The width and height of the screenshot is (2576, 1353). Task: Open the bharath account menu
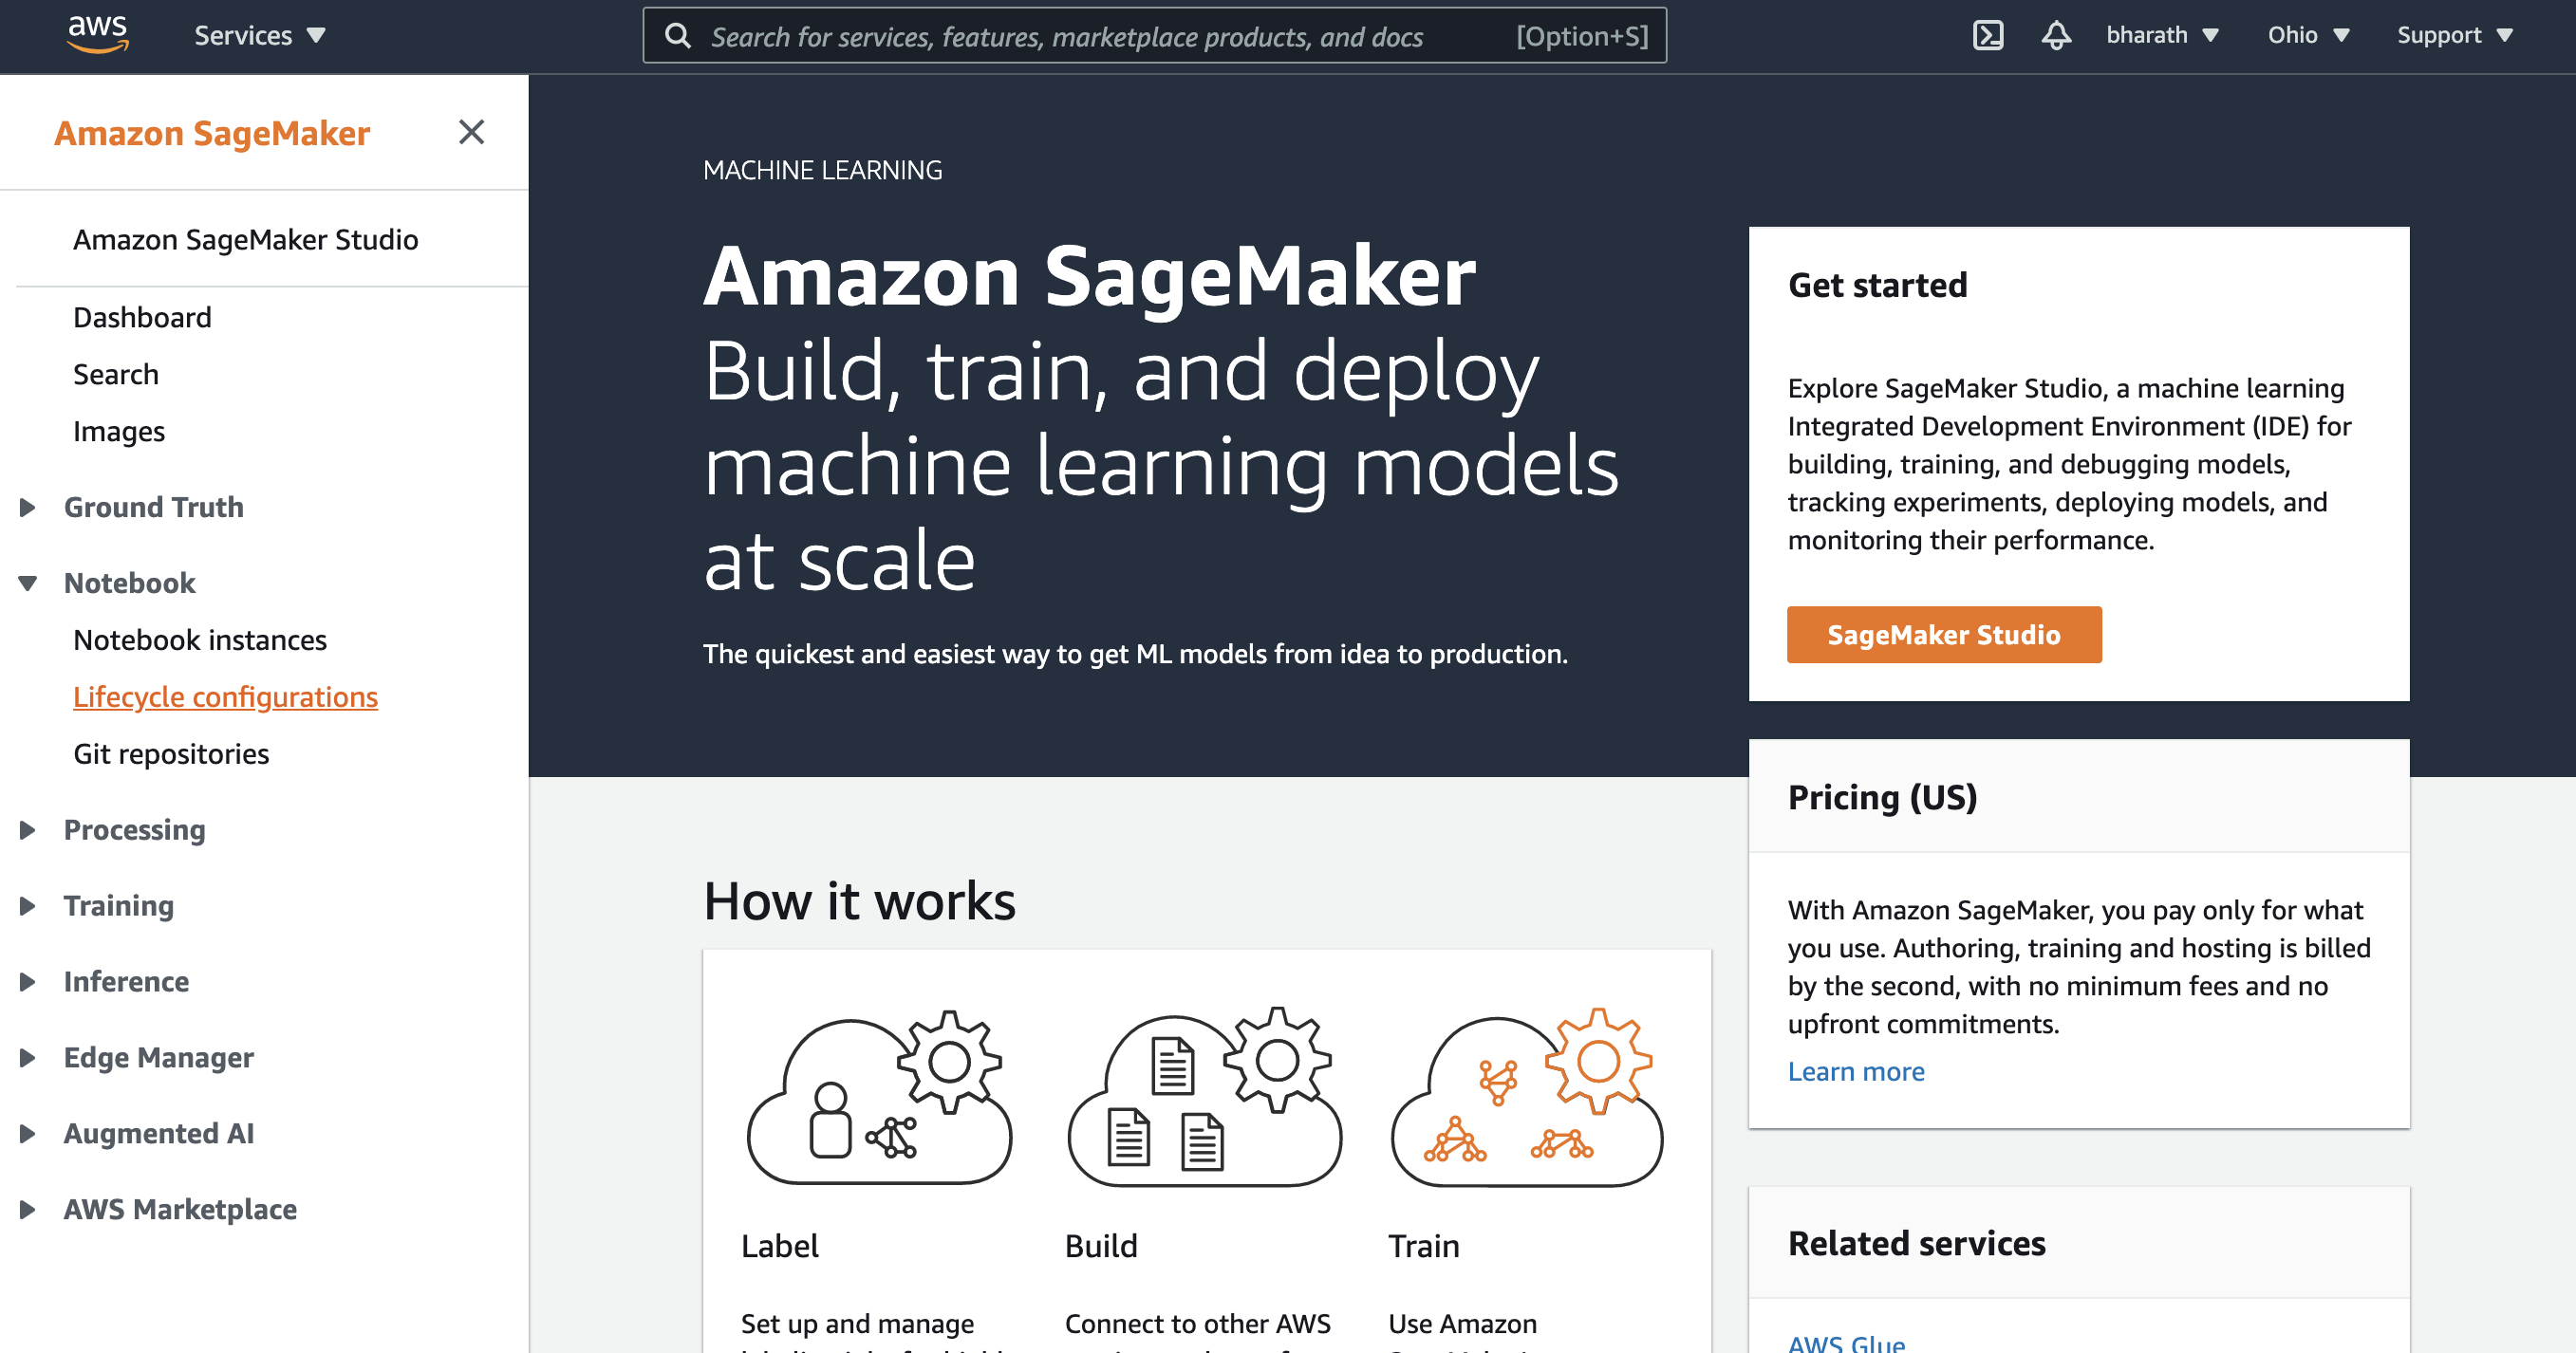(2163, 36)
